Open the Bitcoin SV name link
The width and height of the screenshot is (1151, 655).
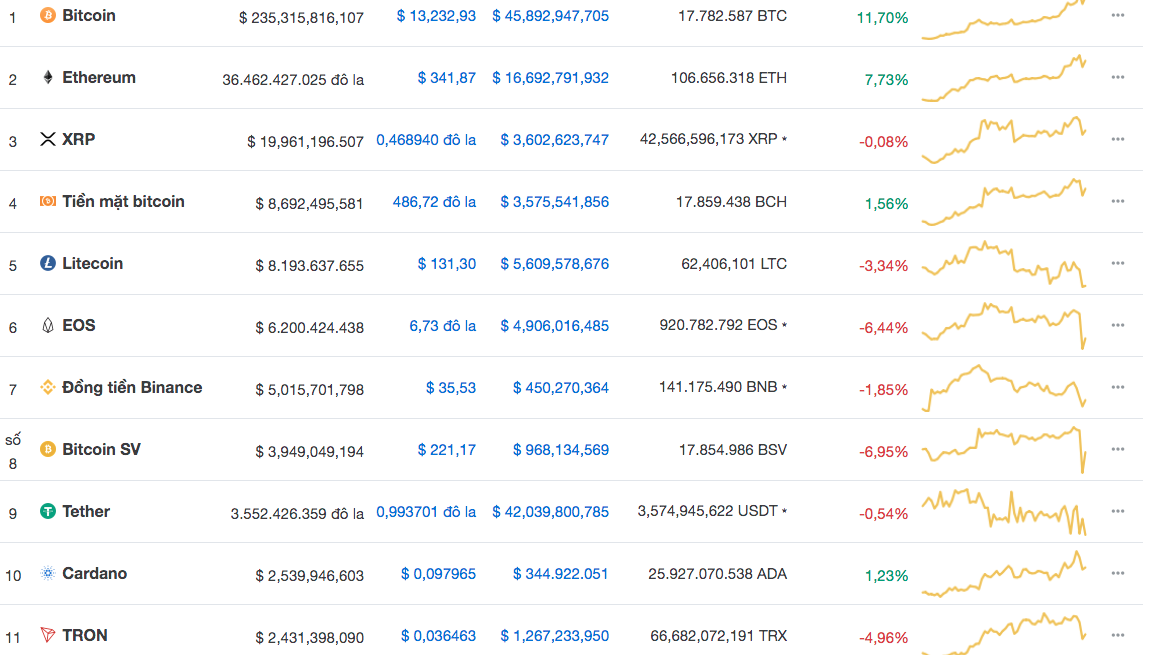[101, 449]
